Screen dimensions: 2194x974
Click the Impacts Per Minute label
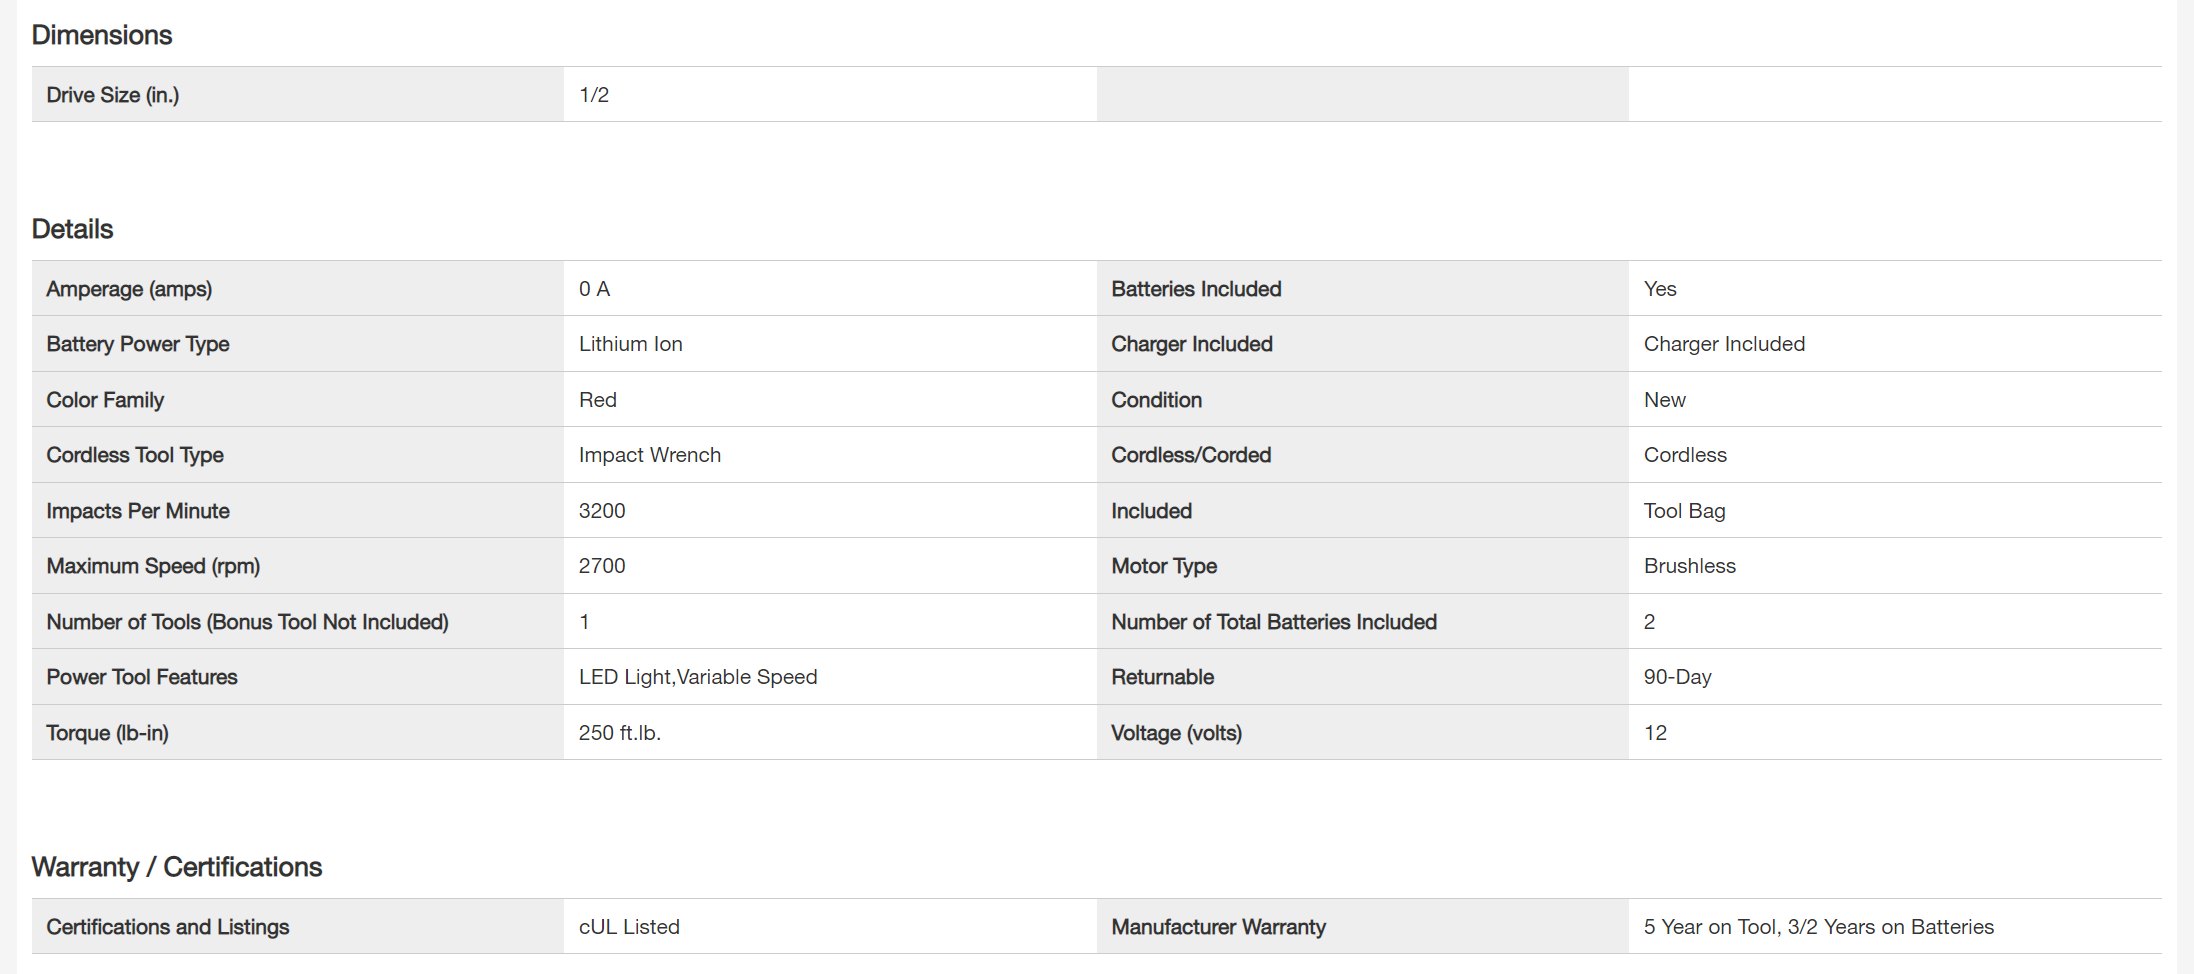click(138, 511)
